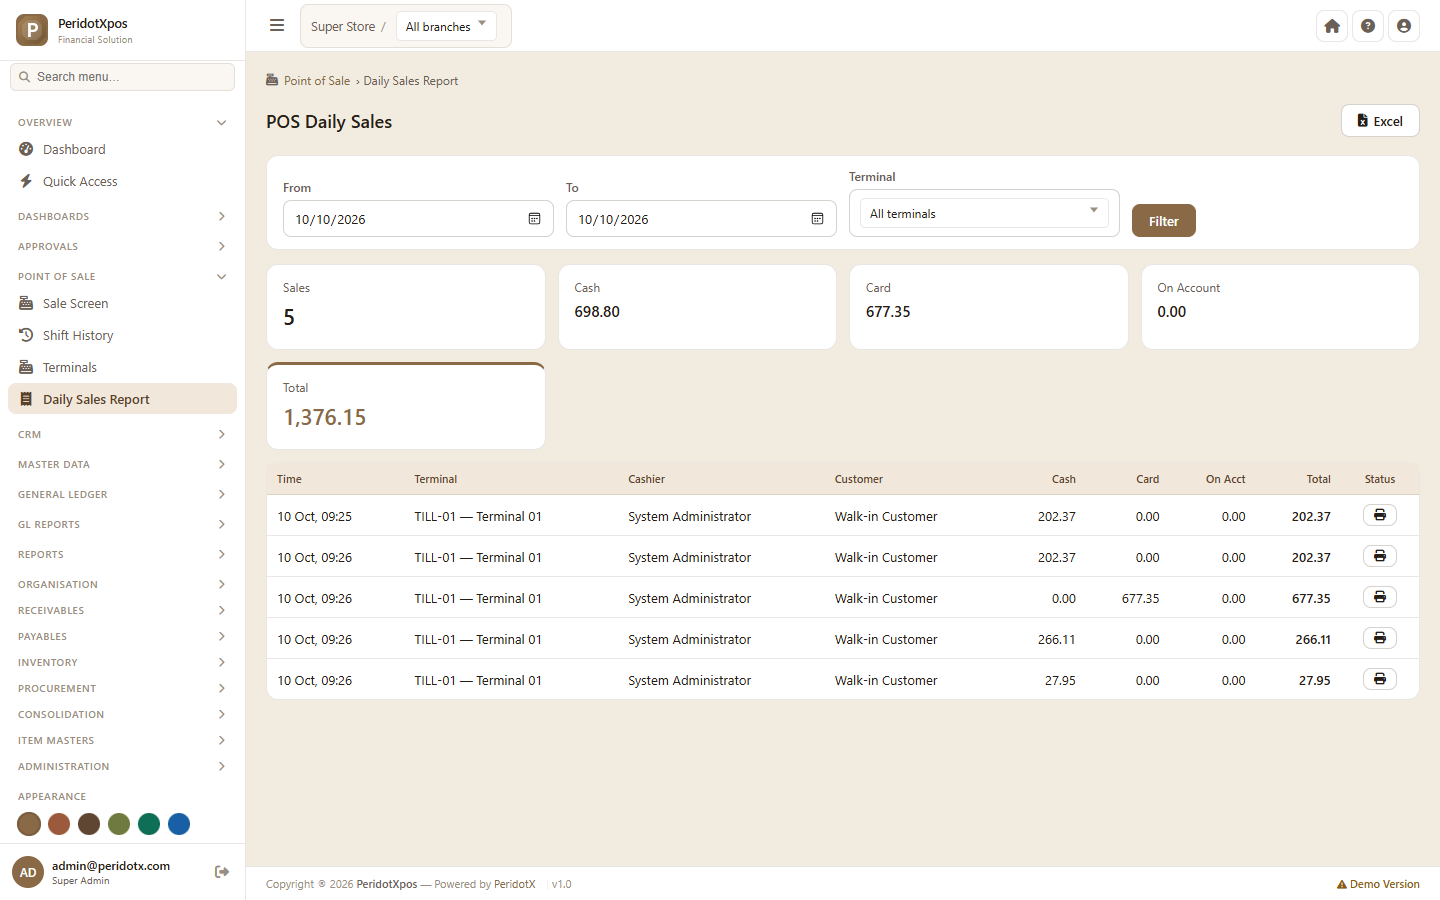This screenshot has width=1440, height=900.
Task: Print receipt for the 677.35 card sale
Action: [x=1380, y=597]
